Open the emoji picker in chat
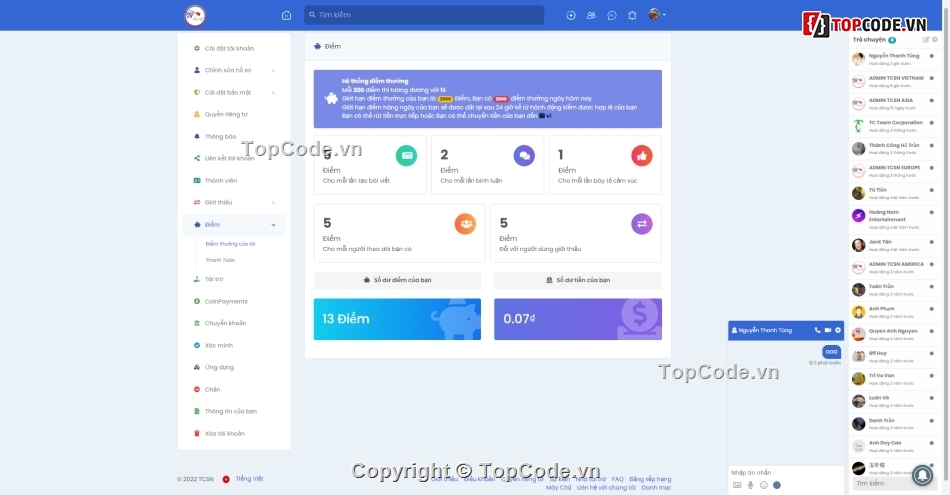The width and height of the screenshot is (950, 495). click(x=763, y=485)
